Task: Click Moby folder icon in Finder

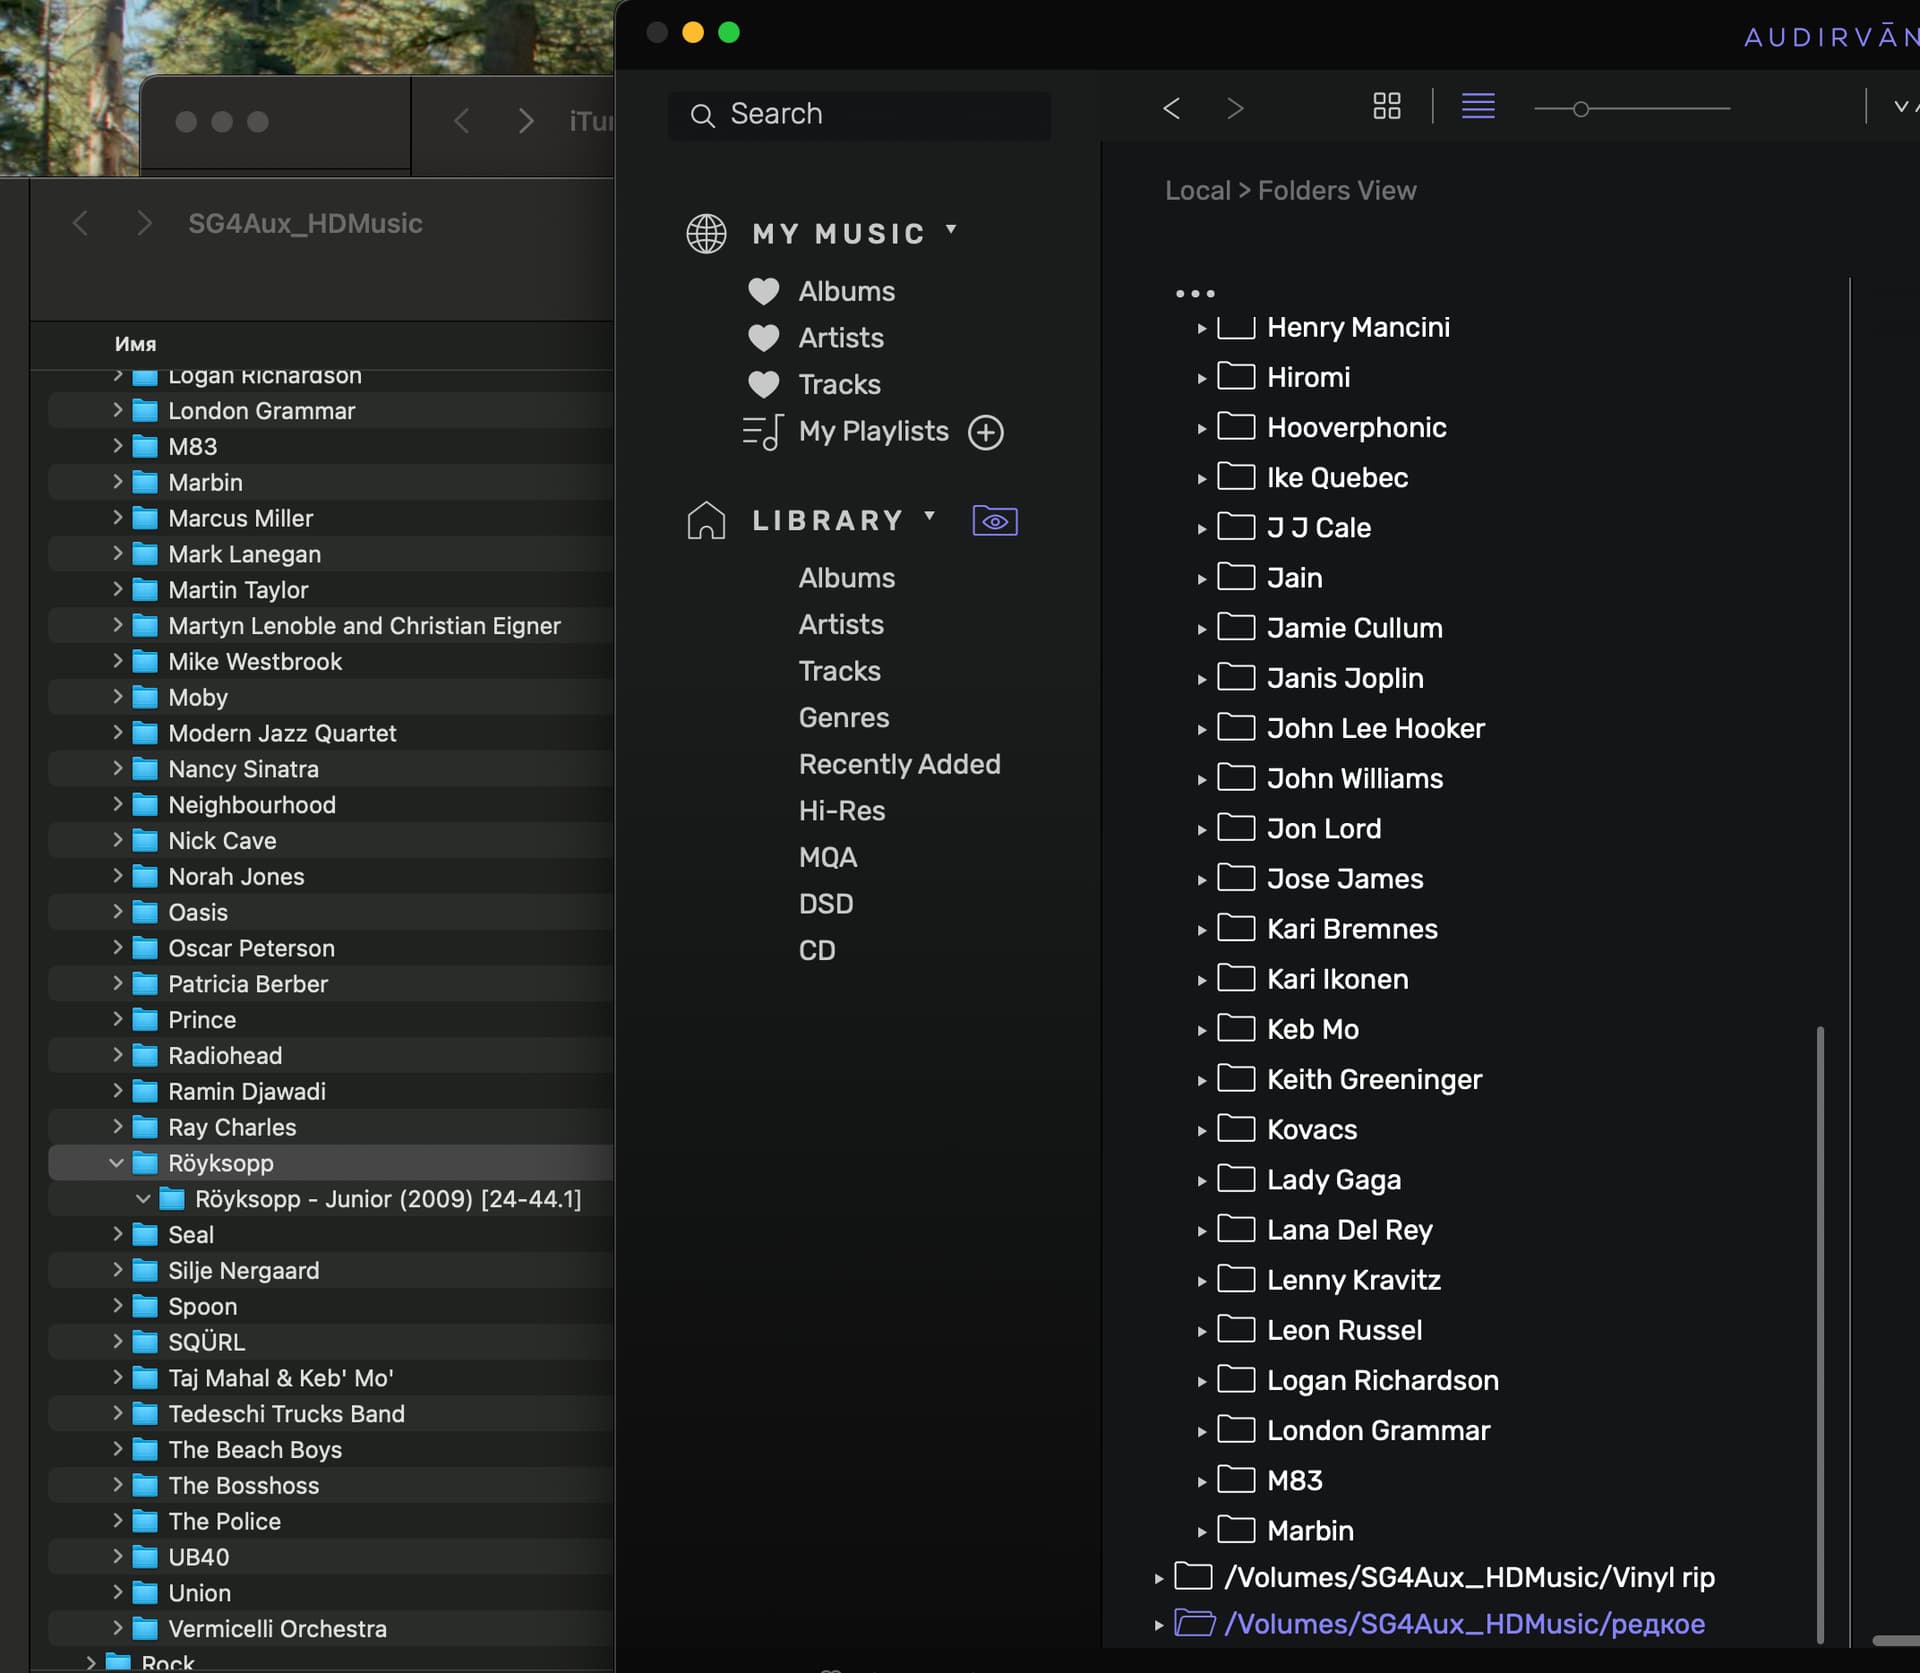Action: [x=145, y=698]
